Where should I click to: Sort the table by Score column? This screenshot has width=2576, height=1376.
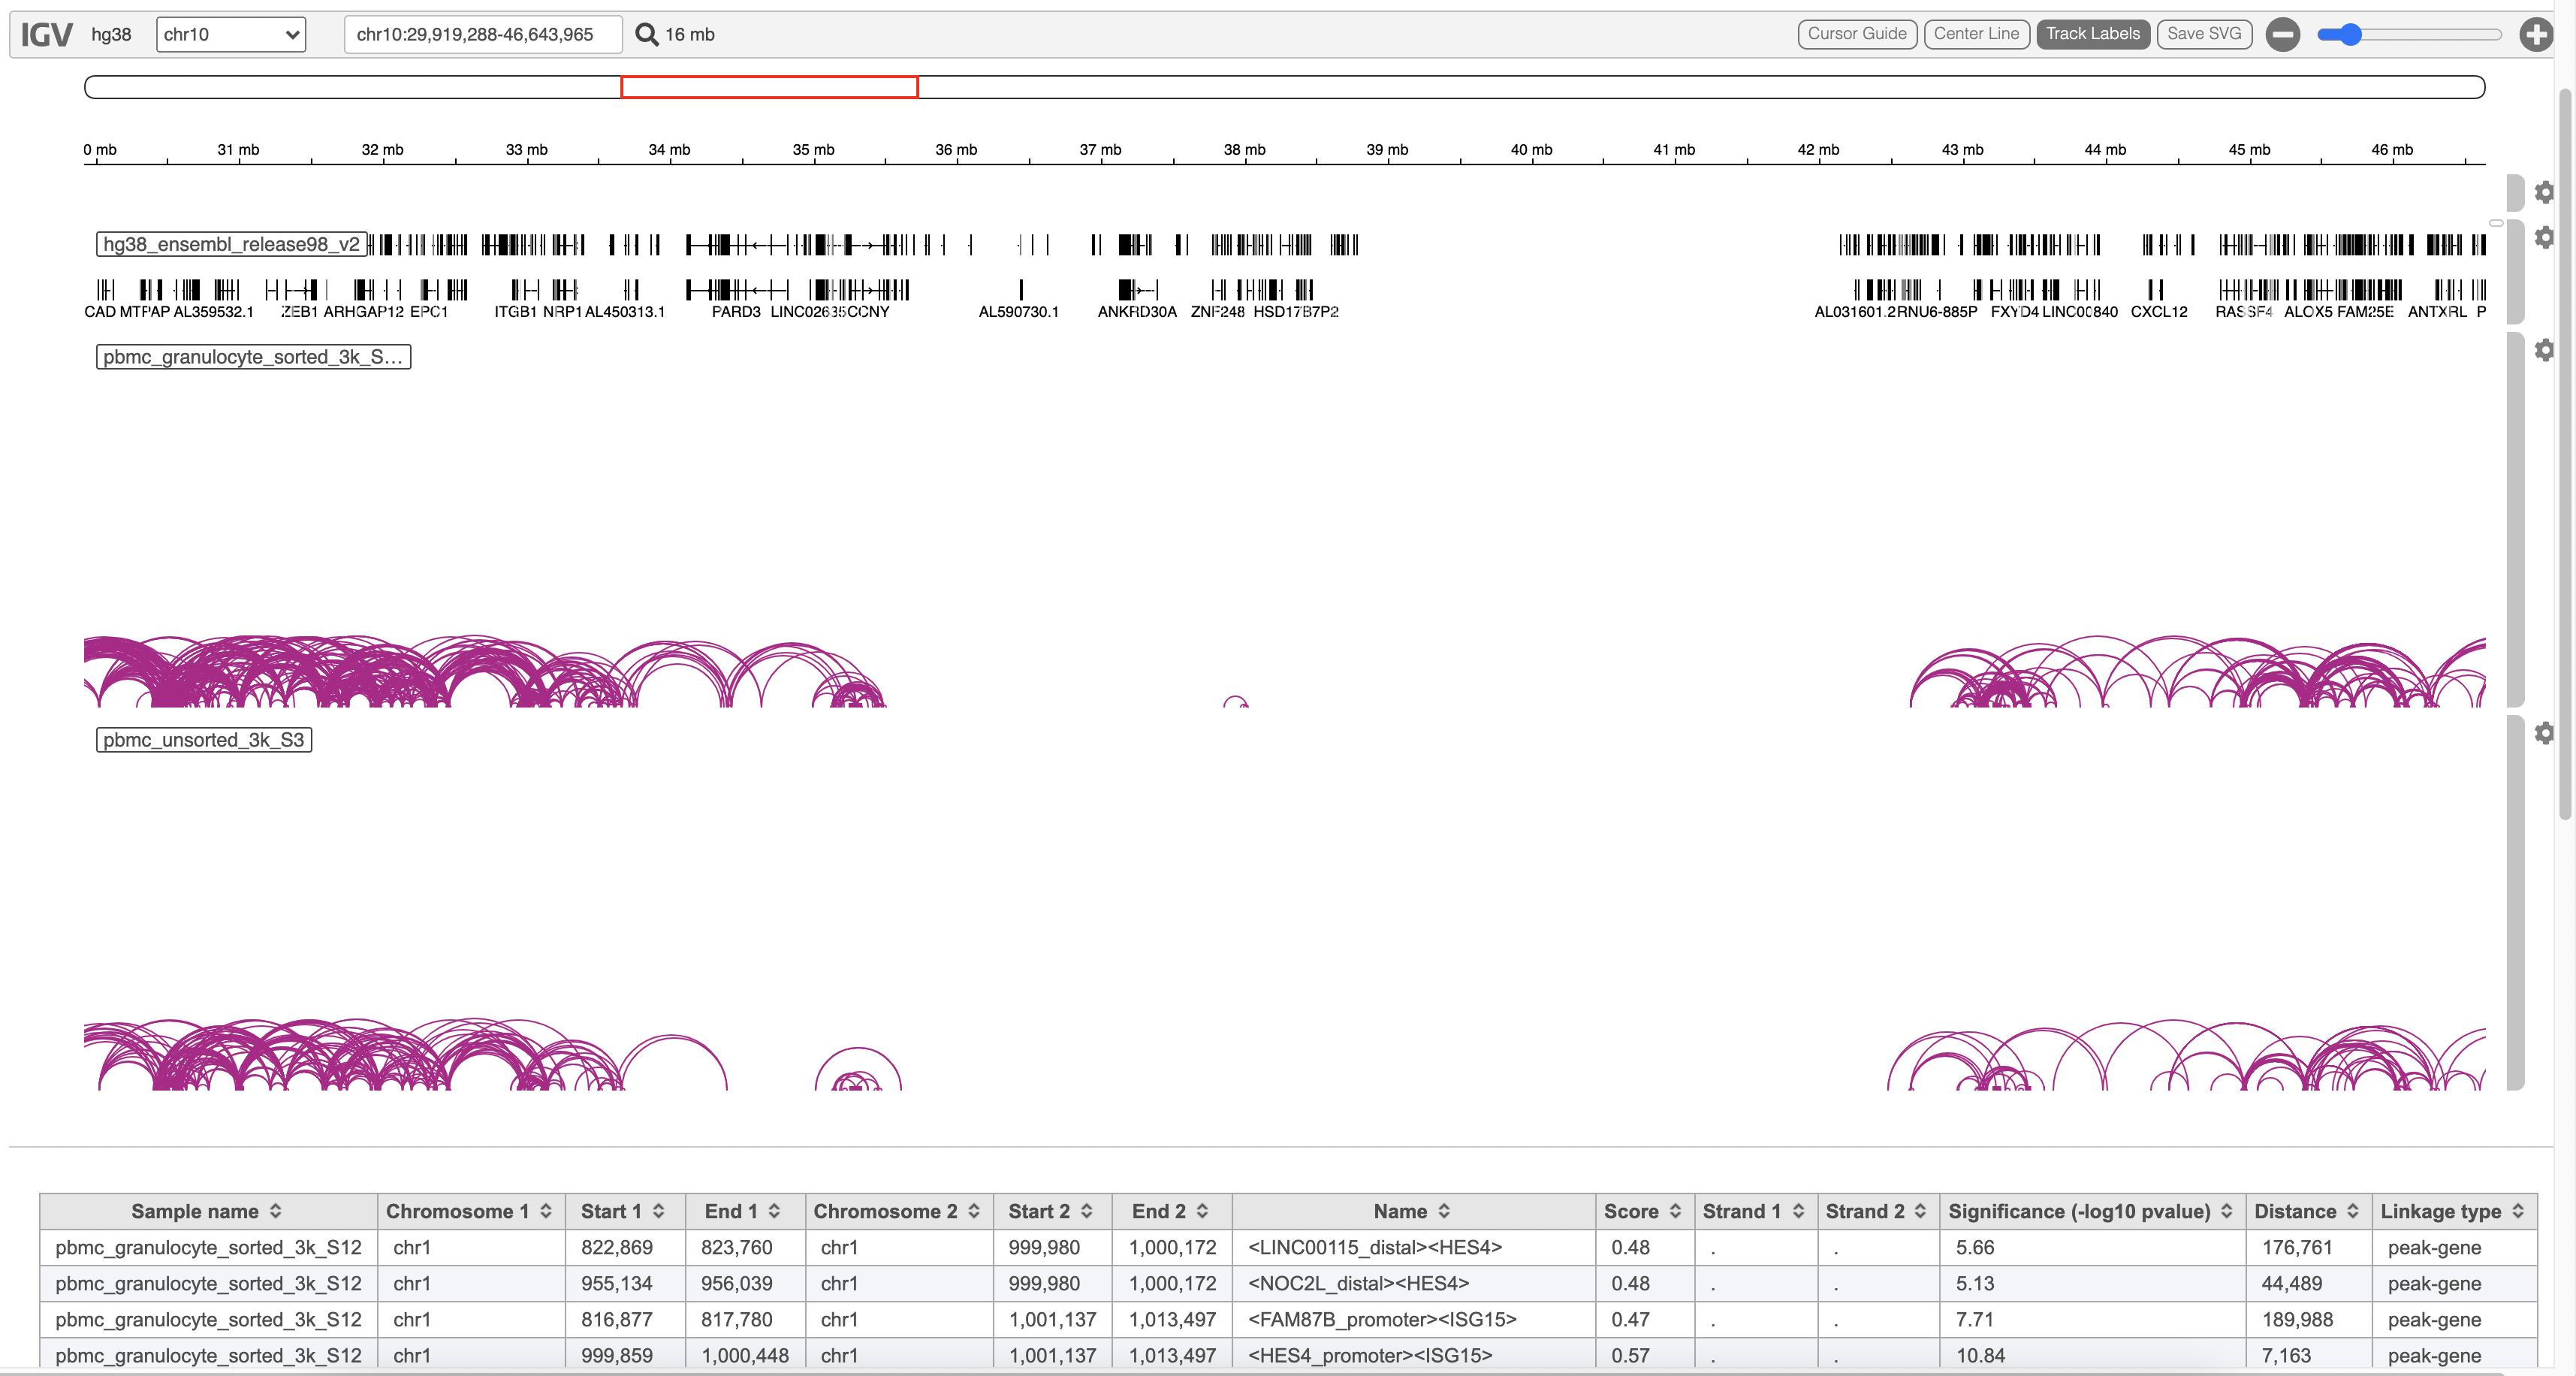1642,1211
